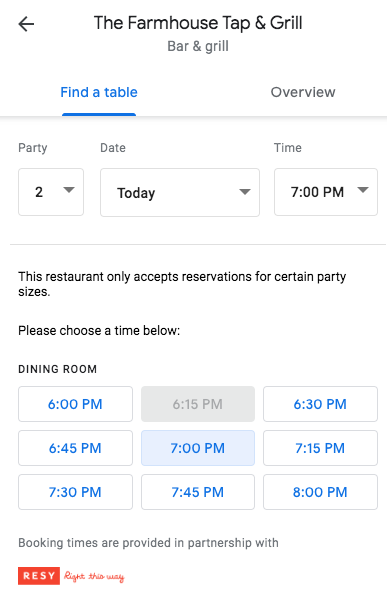This screenshot has height=615, width=387.
Task: Select the Find a table tab
Action: (x=99, y=92)
